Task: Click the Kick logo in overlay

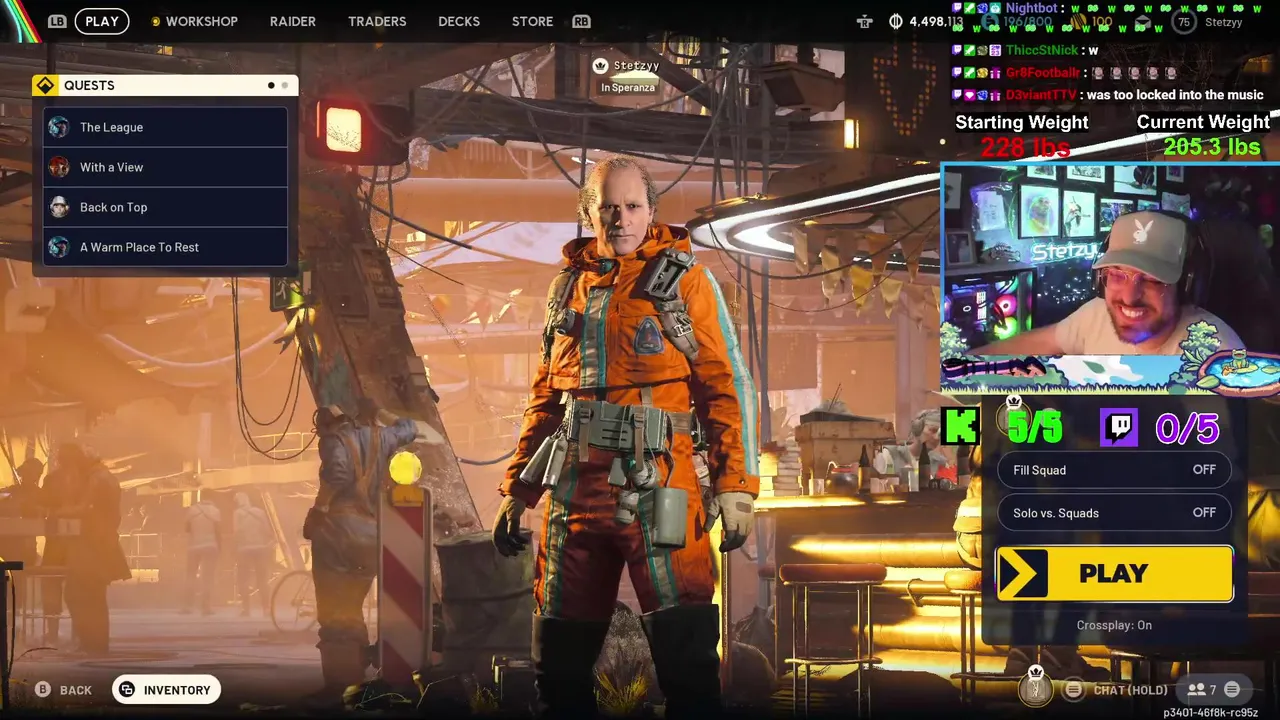Action: [961, 427]
